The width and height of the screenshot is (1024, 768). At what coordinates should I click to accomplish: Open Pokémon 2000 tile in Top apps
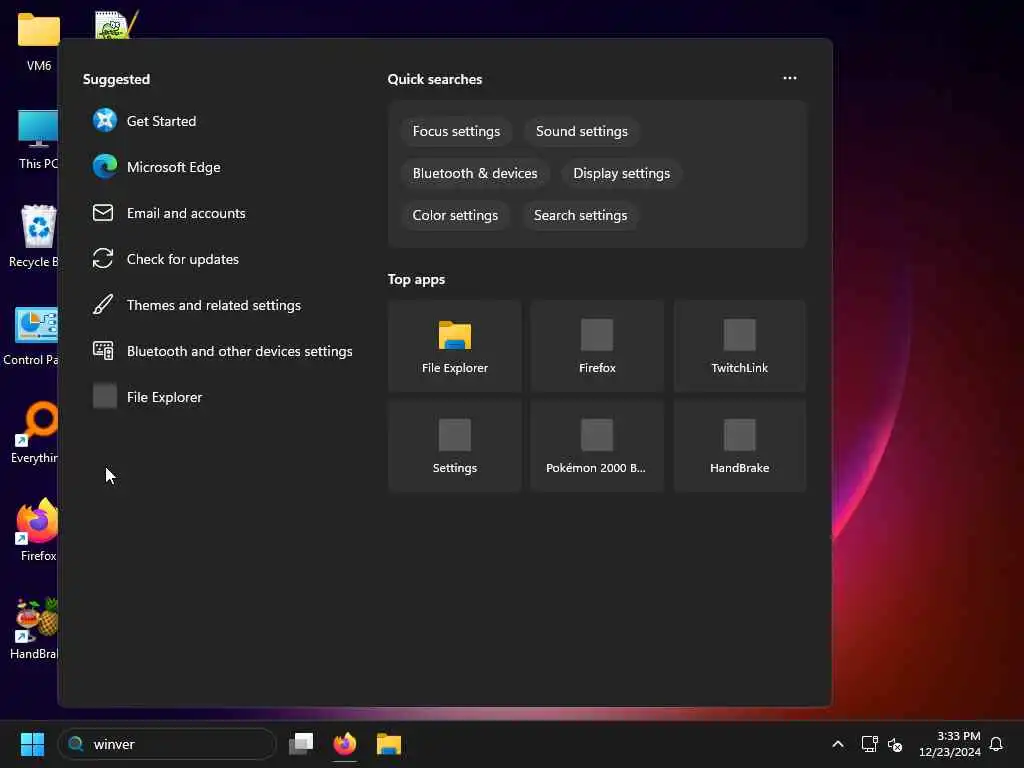[597, 446]
